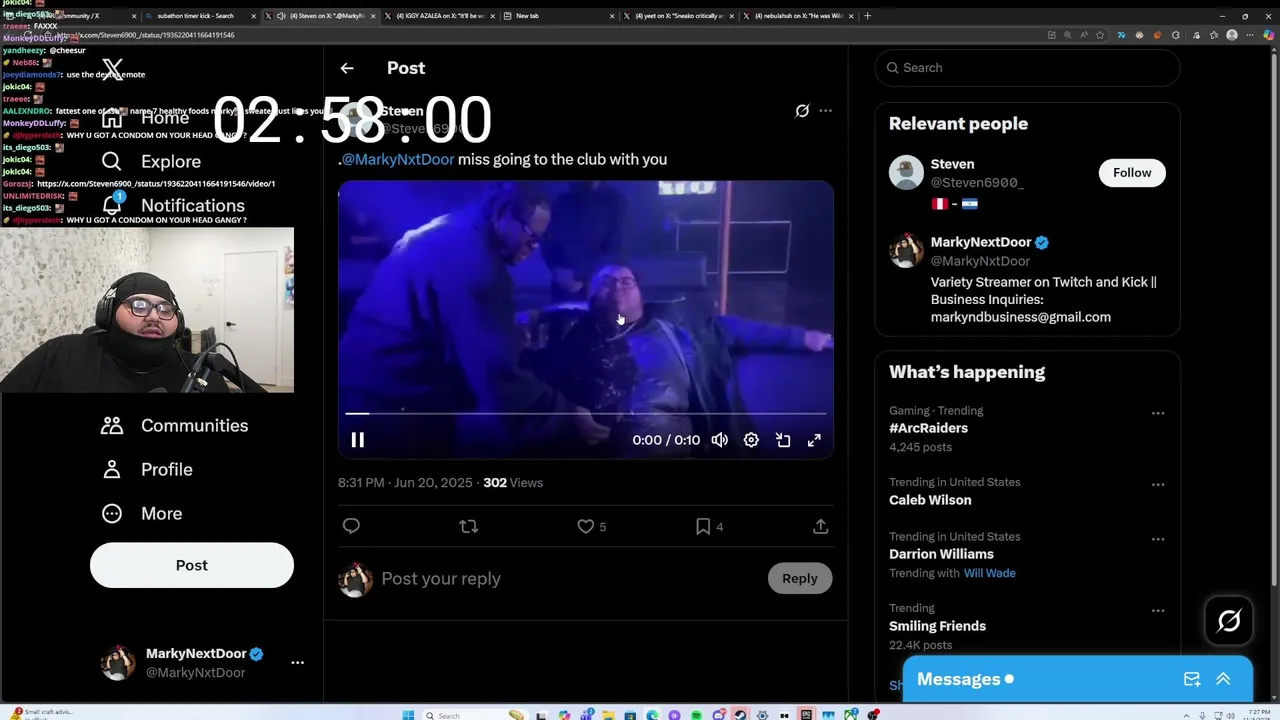Open X home via the X logo
The image size is (1280, 720).
(112, 69)
